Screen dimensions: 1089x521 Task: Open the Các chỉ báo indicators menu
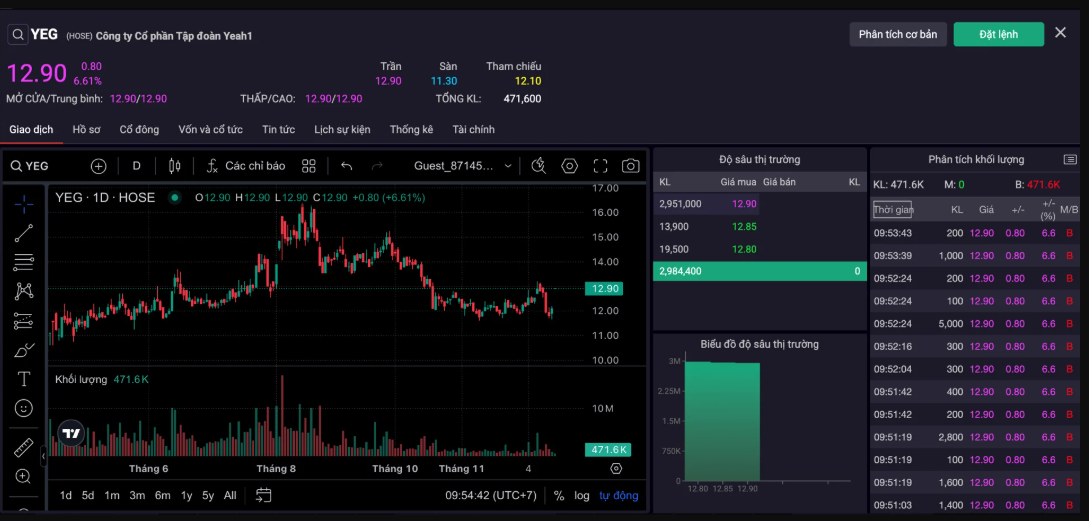(246, 166)
